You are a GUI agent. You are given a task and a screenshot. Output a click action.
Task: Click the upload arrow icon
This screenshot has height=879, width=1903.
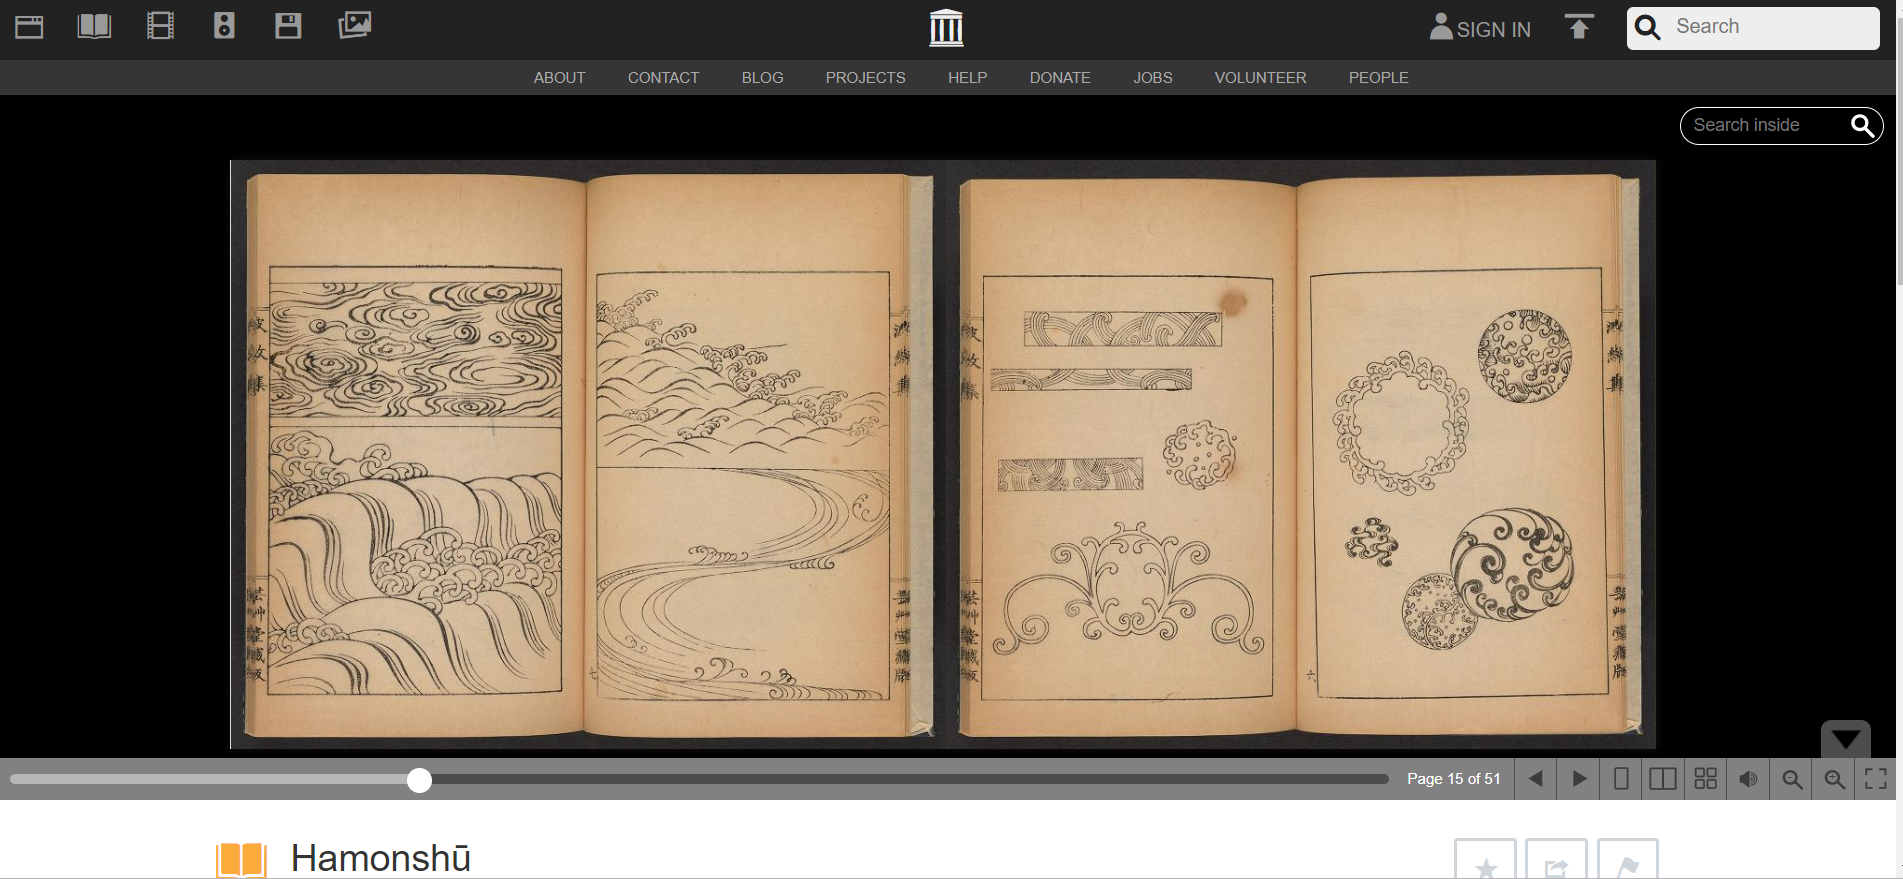[x=1579, y=27]
